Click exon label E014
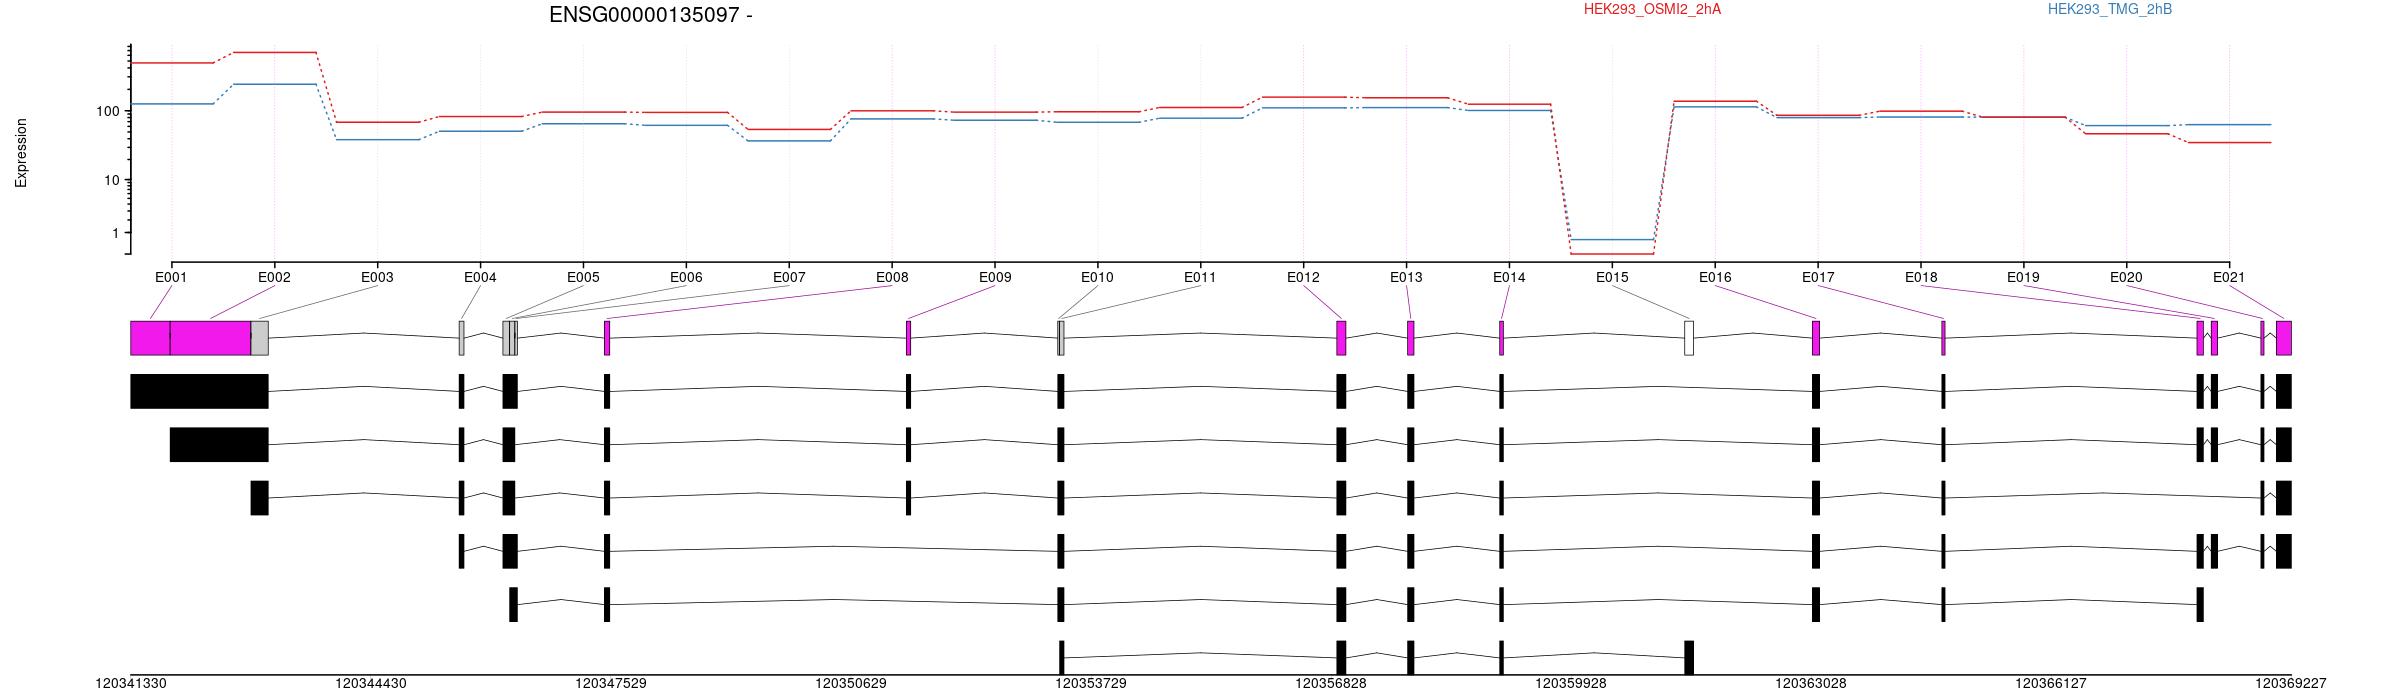 tap(1509, 277)
